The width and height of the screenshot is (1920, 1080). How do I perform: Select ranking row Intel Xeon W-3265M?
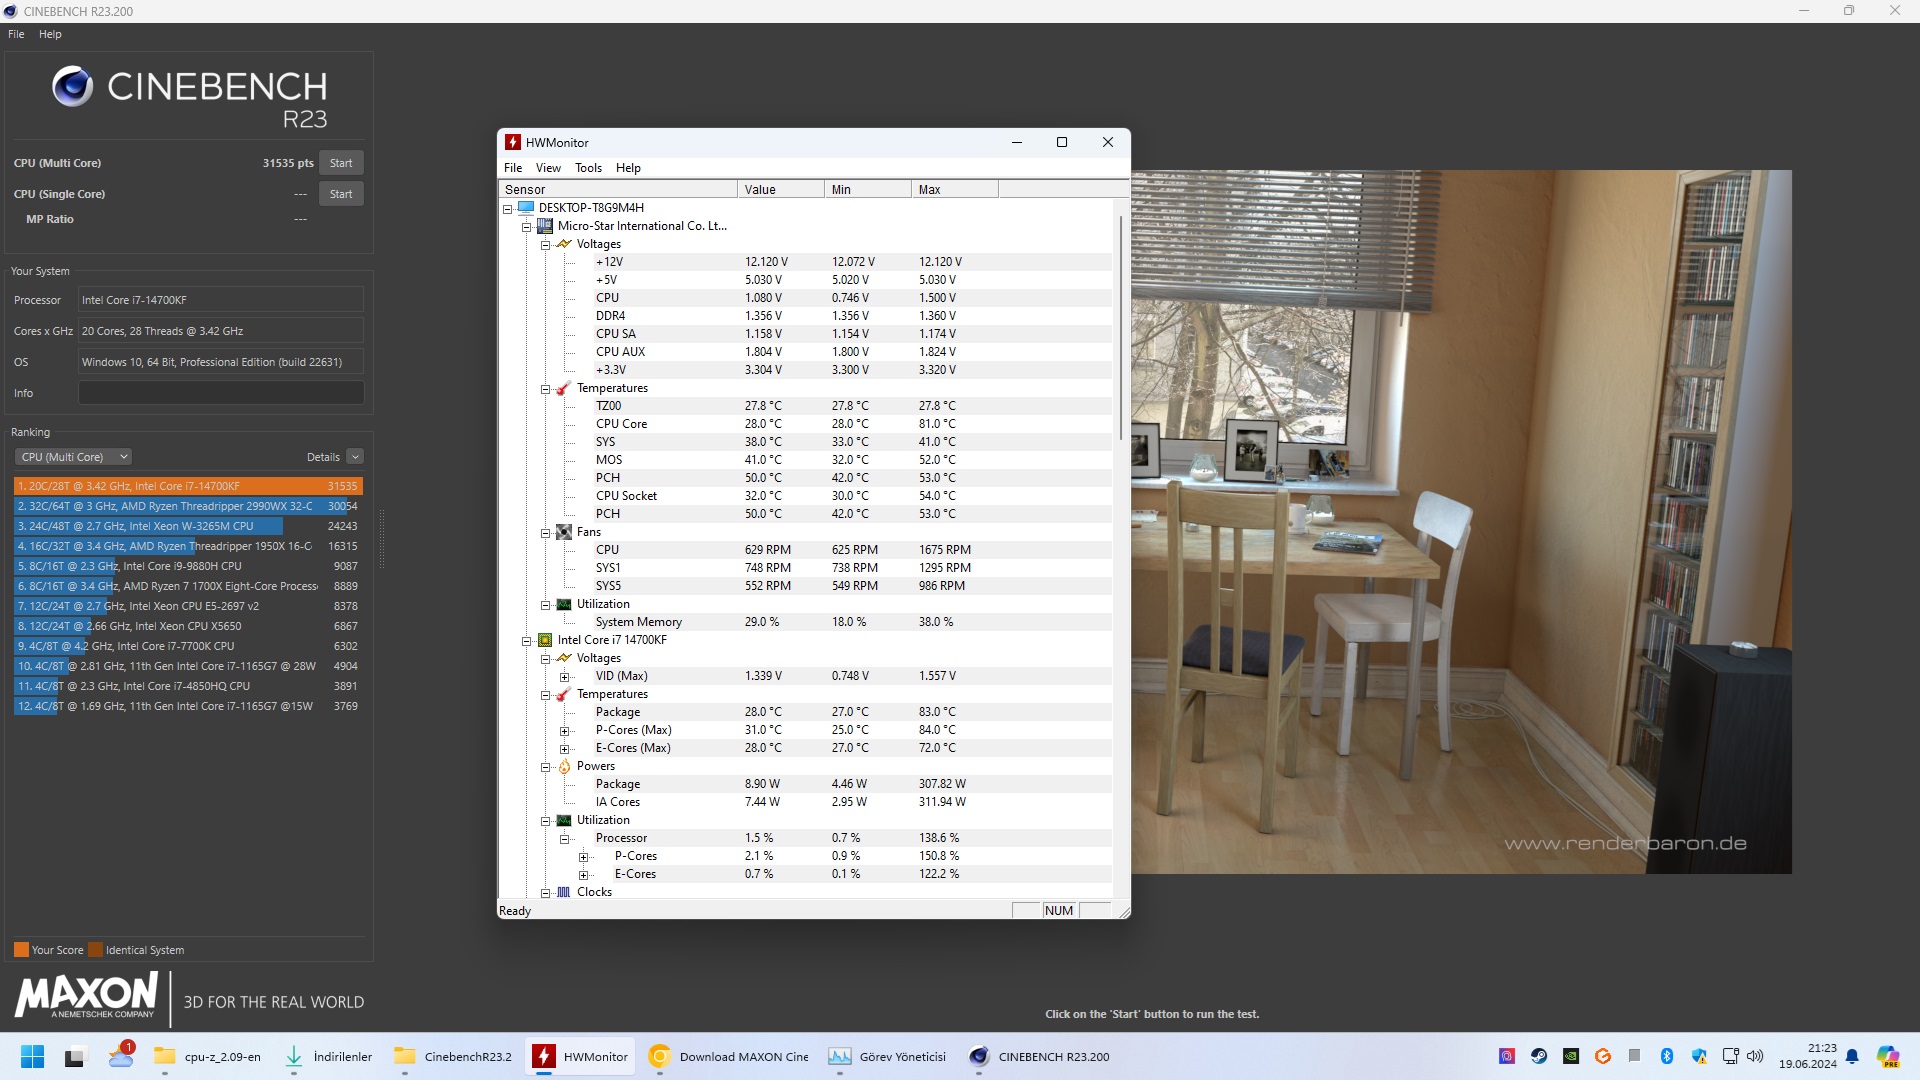coord(188,526)
